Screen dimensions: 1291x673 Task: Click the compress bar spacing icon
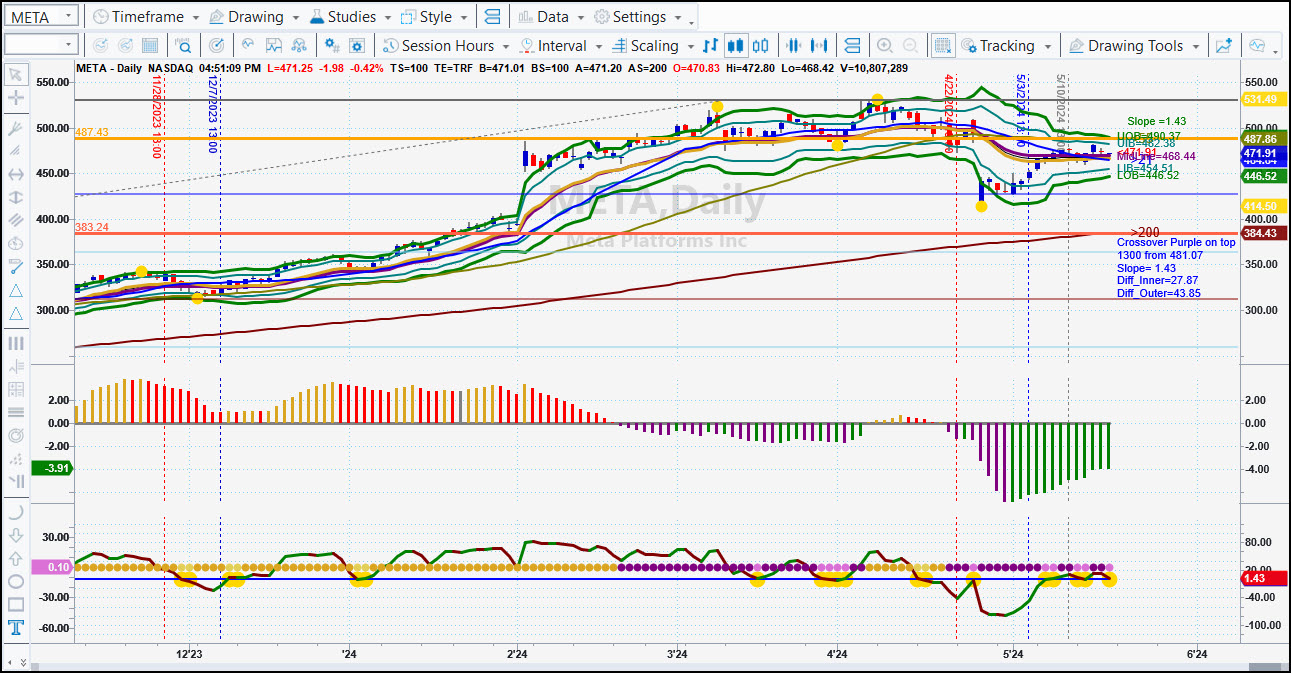795,45
